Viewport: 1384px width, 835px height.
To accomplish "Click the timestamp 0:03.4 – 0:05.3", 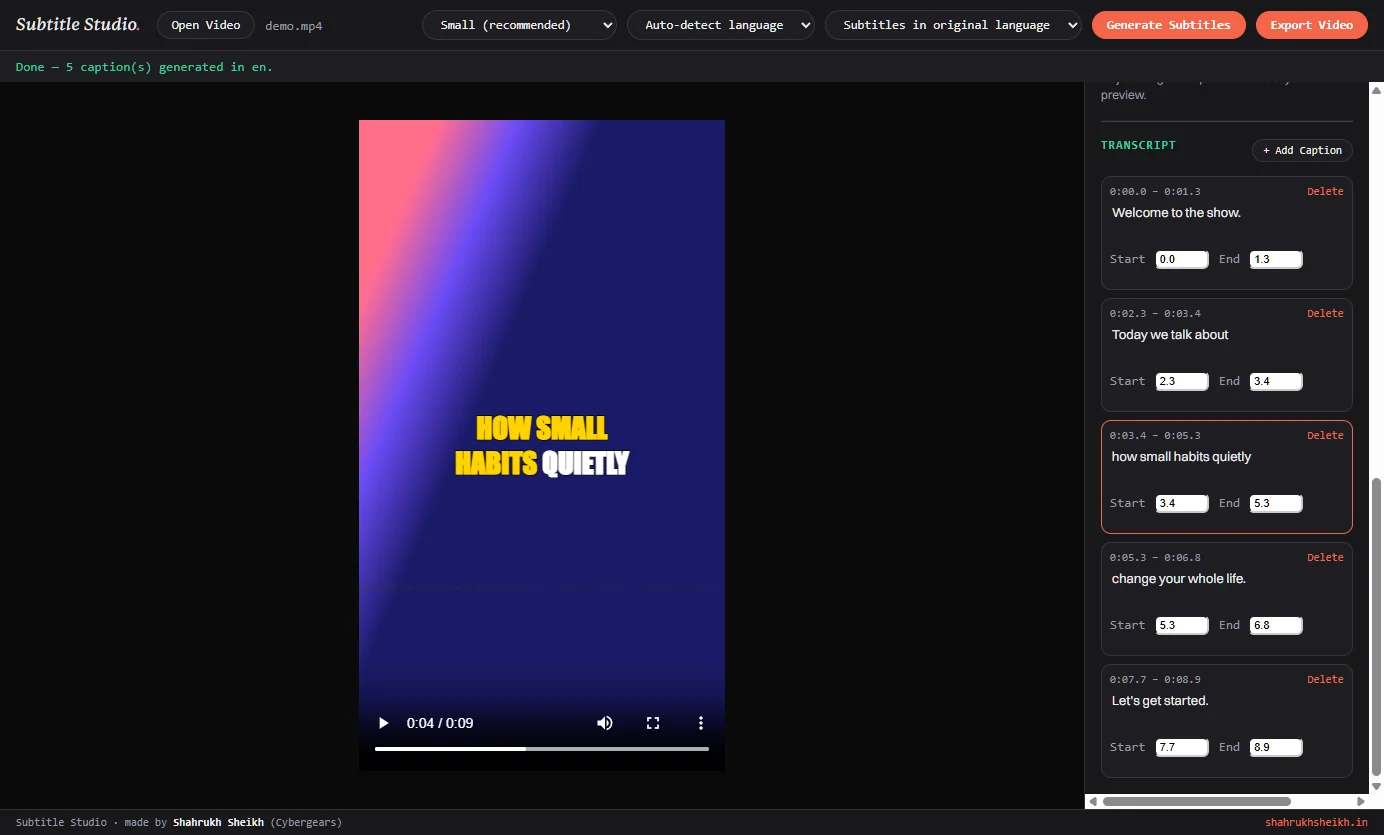I will 1155,435.
